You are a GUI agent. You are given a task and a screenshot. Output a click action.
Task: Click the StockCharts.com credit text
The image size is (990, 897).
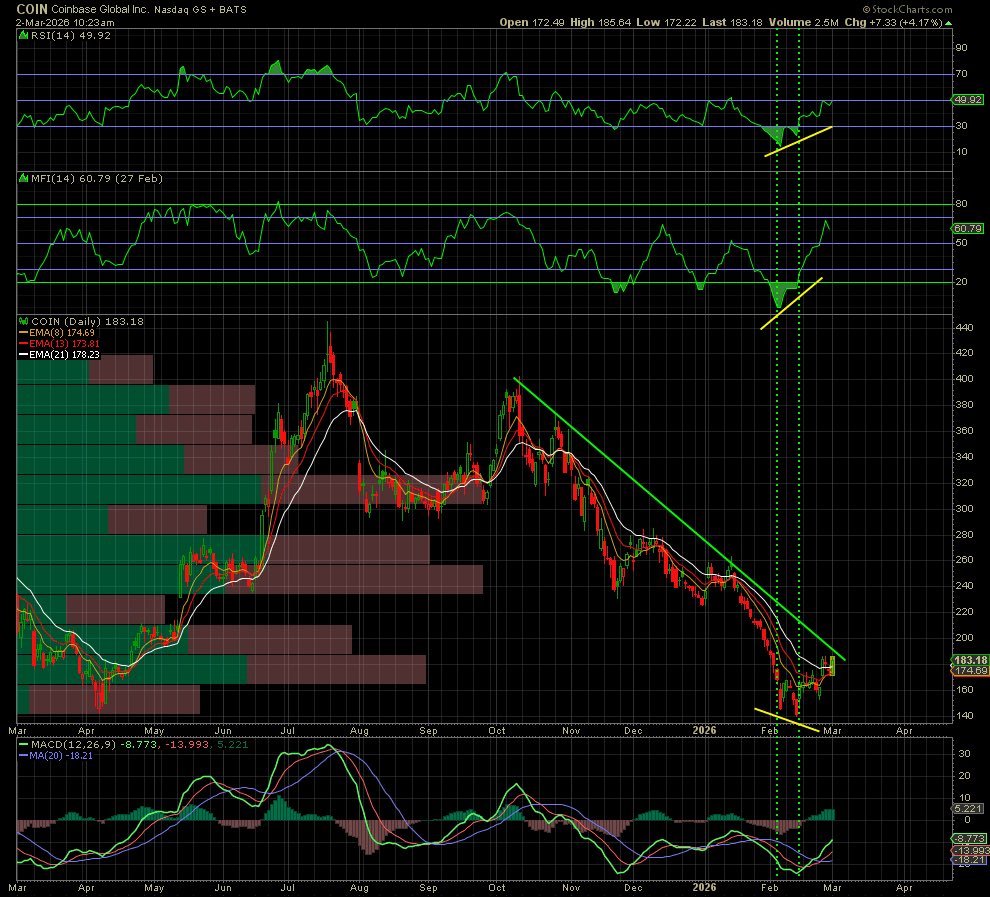912,9
